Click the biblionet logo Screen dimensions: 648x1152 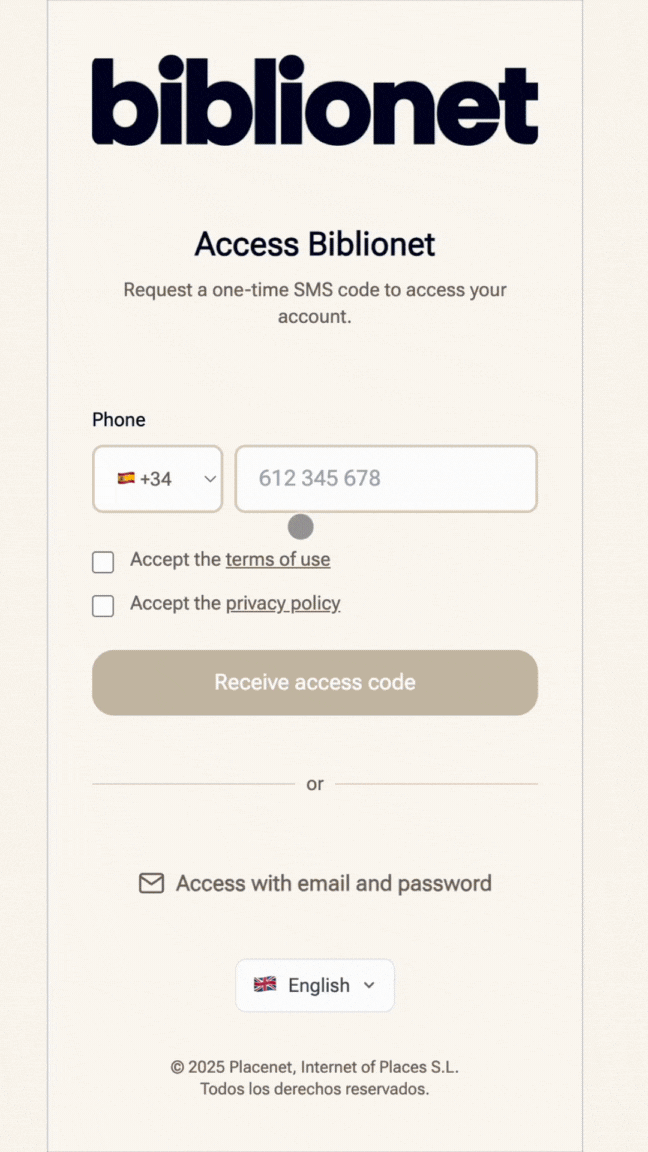[x=314, y=99]
